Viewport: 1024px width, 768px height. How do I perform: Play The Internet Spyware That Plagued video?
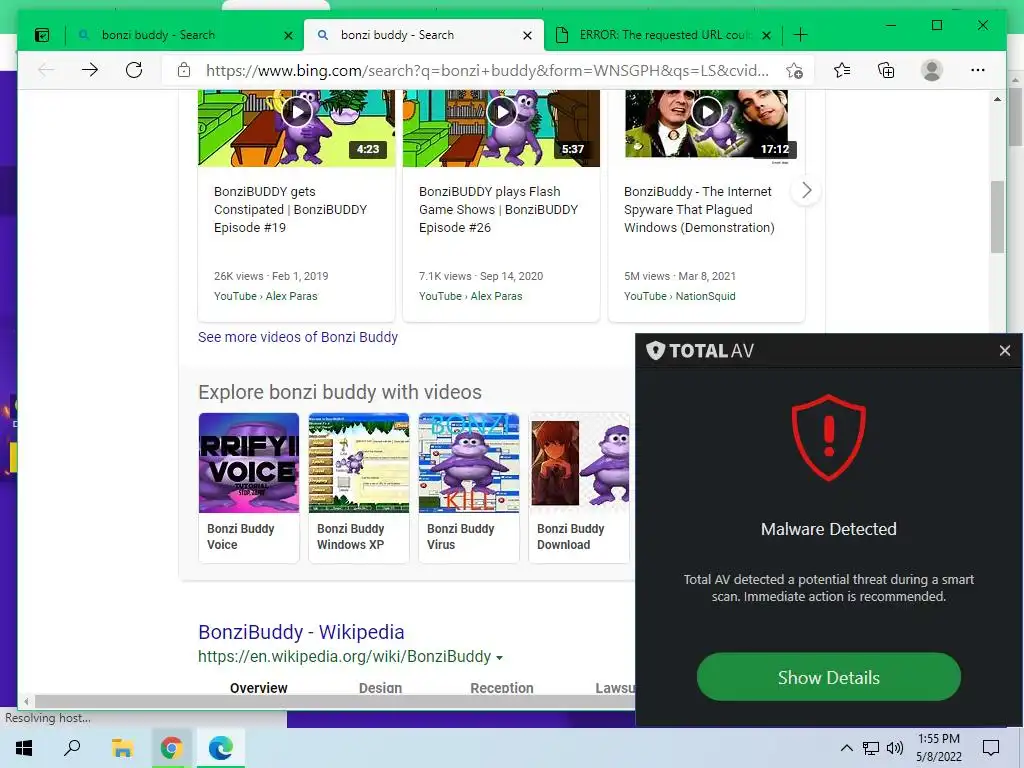[x=707, y=112]
